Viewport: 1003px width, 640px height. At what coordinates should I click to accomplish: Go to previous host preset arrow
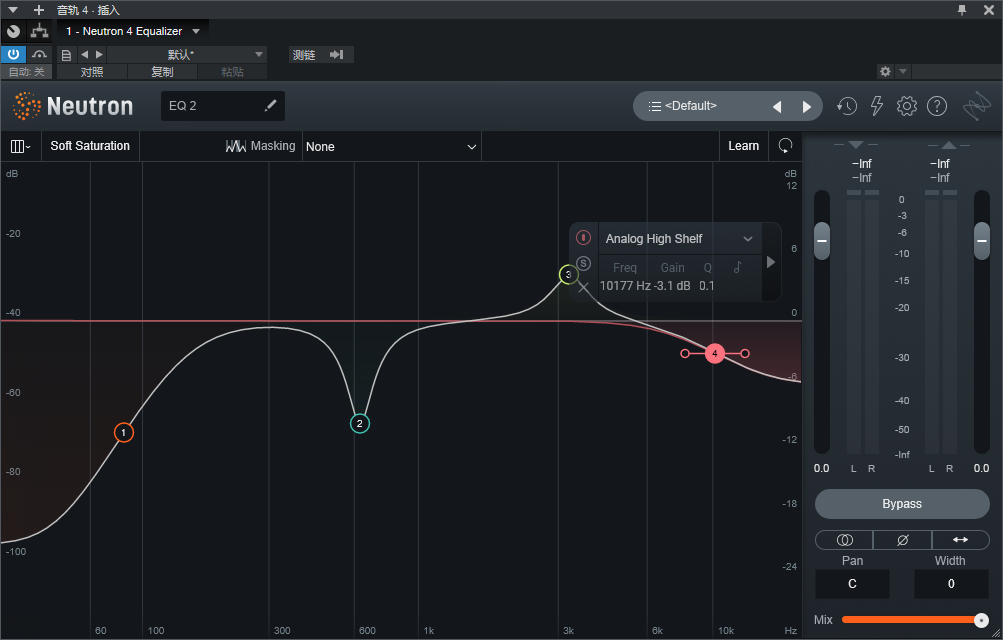coord(84,54)
